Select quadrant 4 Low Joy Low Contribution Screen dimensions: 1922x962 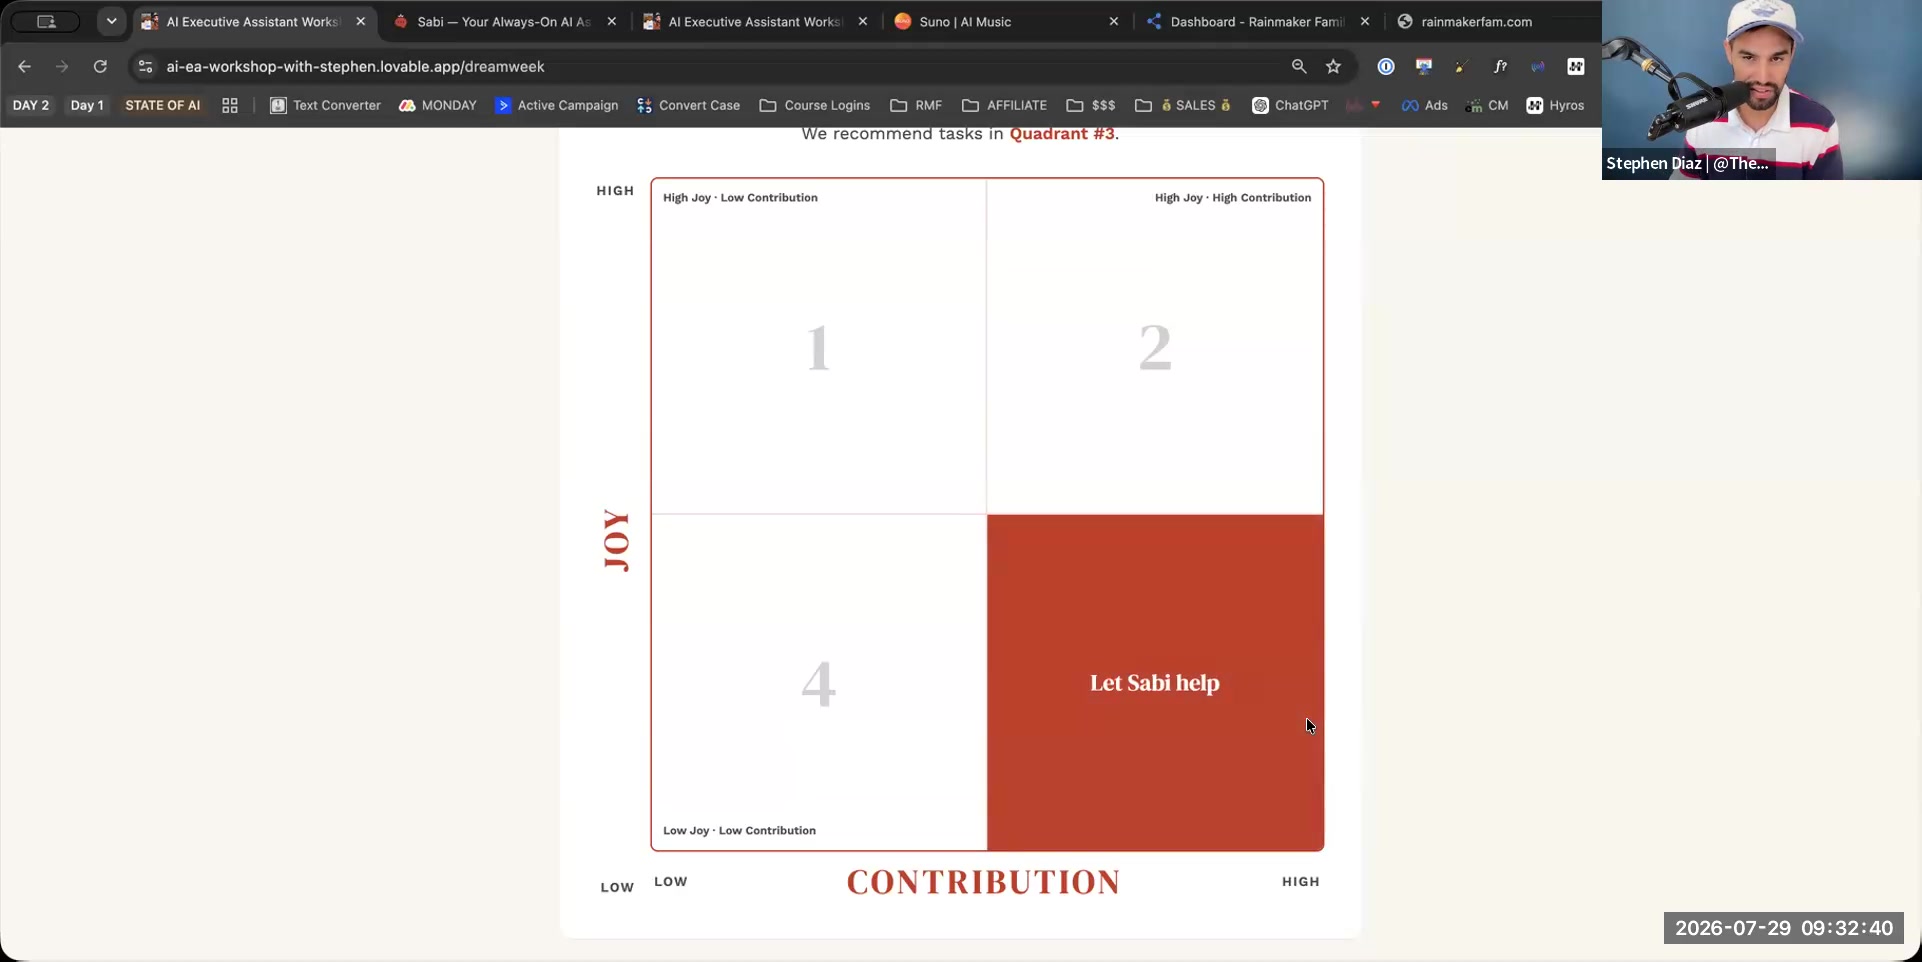pos(819,683)
